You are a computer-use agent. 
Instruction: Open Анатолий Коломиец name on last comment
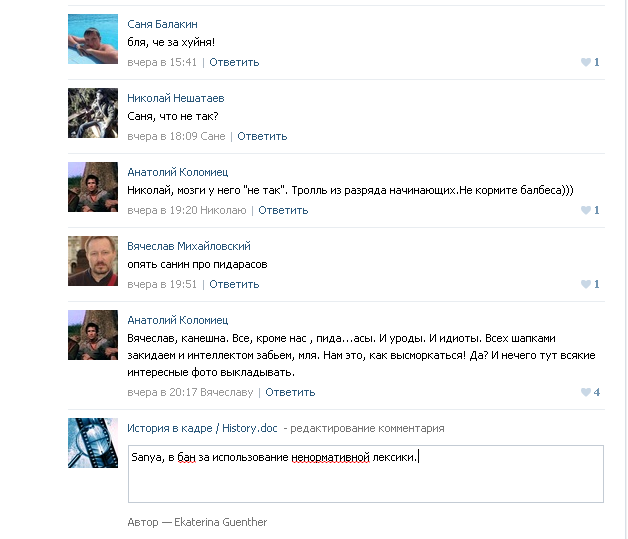(178, 320)
